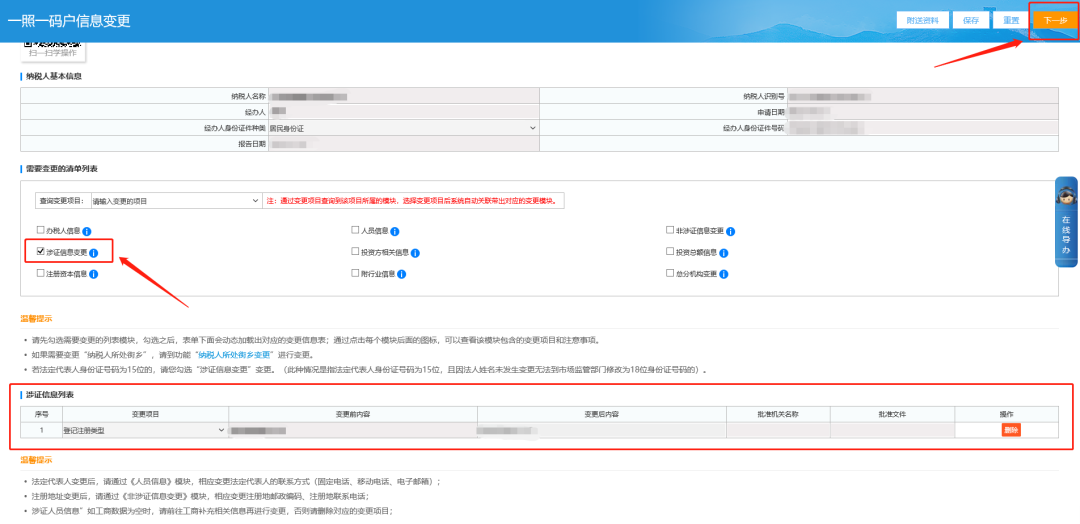The width and height of the screenshot is (1080, 524).
Task: Open the 经办人身份证件种类 dropdown
Action: 403,128
